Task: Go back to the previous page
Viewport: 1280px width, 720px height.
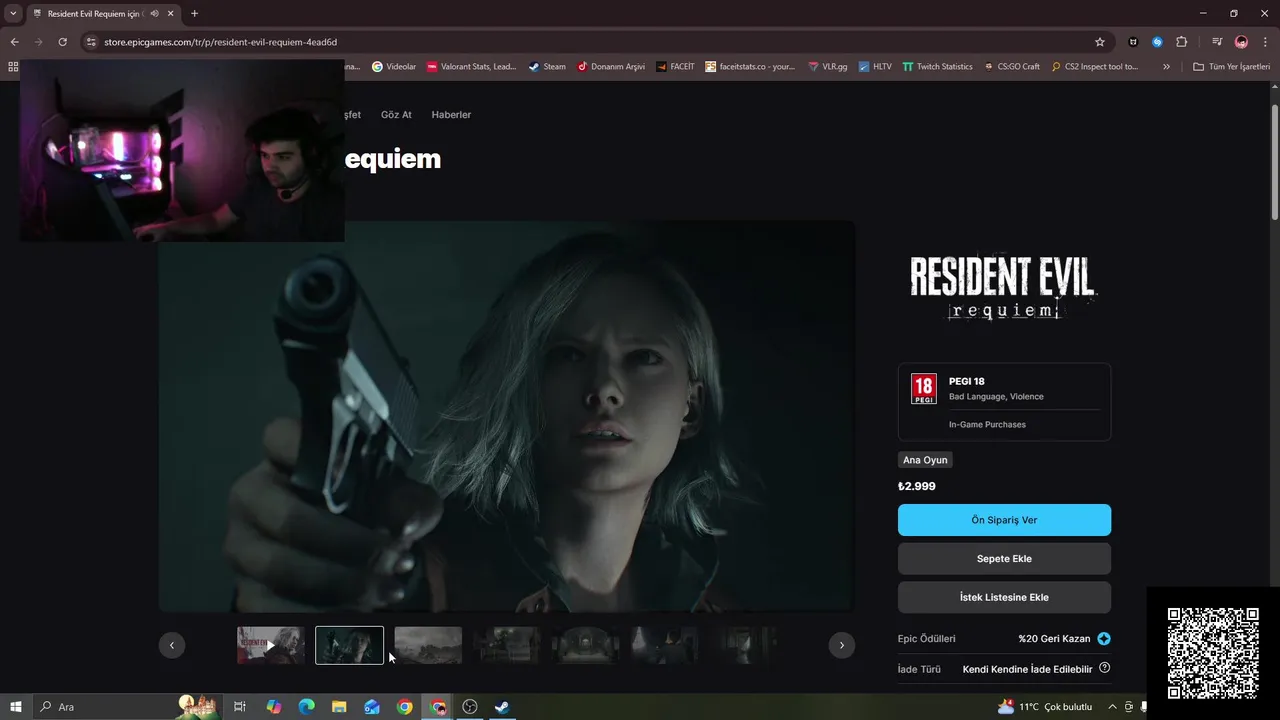Action: click(x=14, y=42)
